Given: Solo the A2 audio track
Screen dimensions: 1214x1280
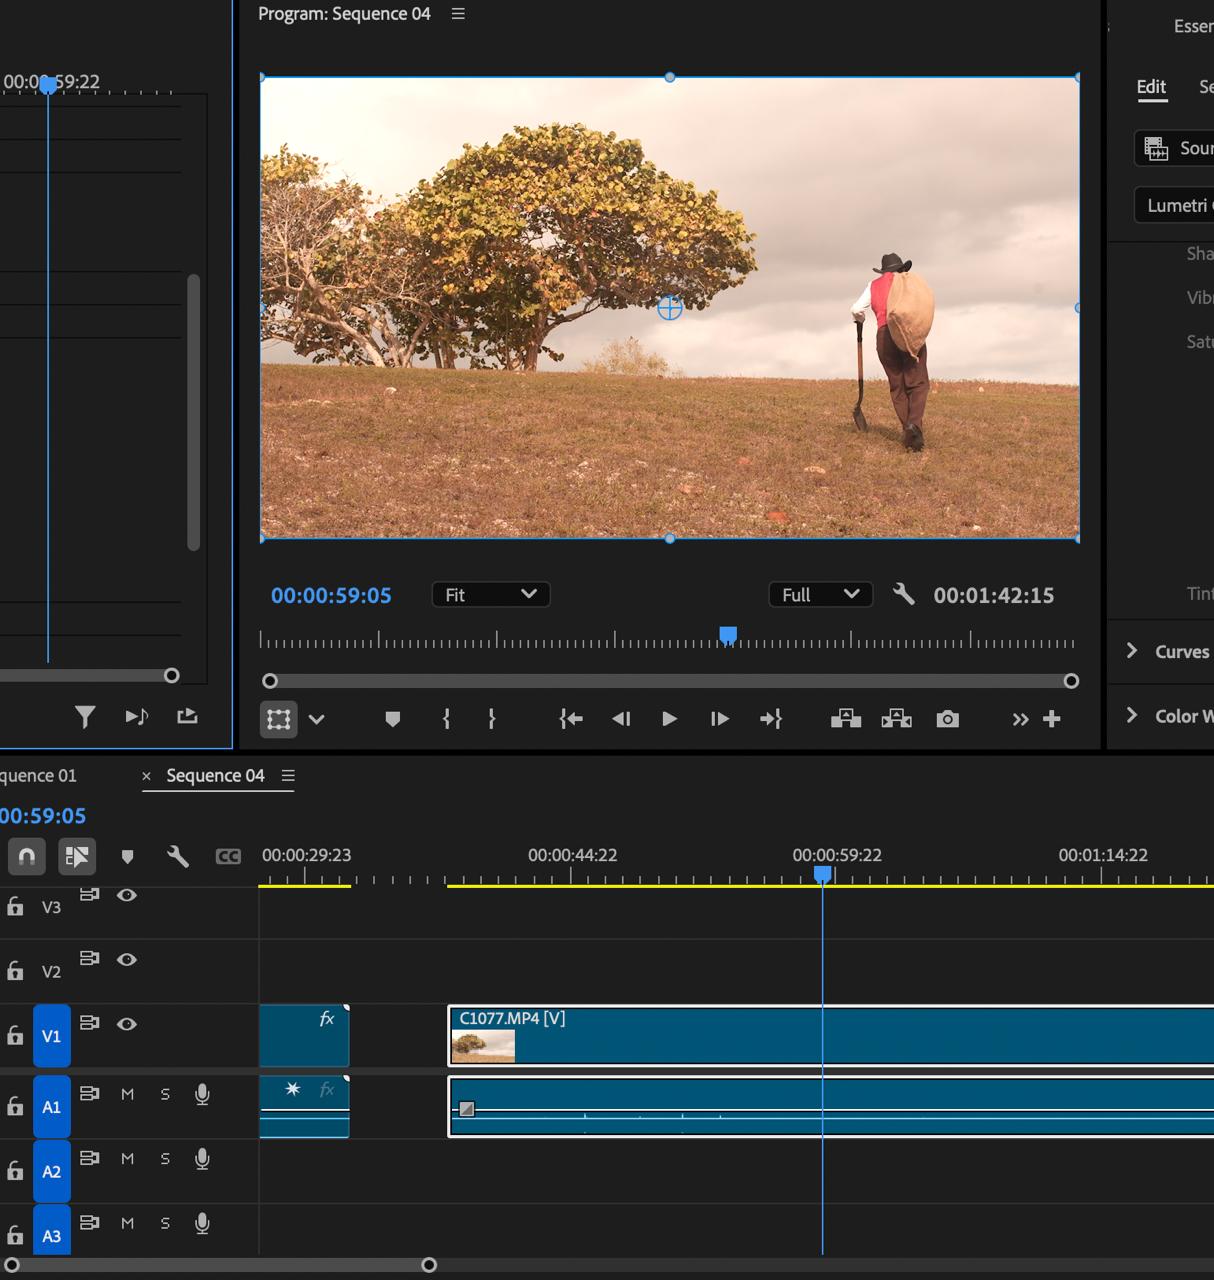Looking at the screenshot, I should tap(165, 1159).
